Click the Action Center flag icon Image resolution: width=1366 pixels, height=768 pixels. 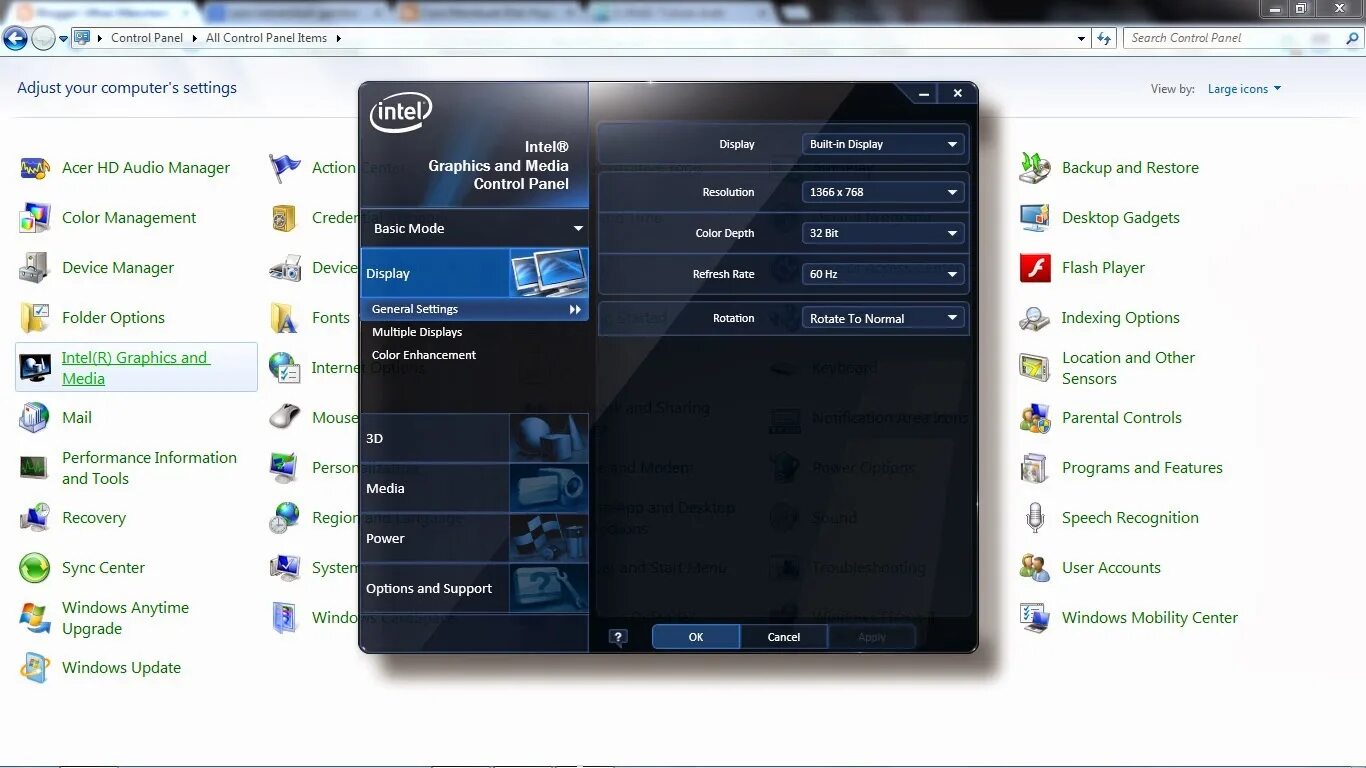[x=285, y=168]
